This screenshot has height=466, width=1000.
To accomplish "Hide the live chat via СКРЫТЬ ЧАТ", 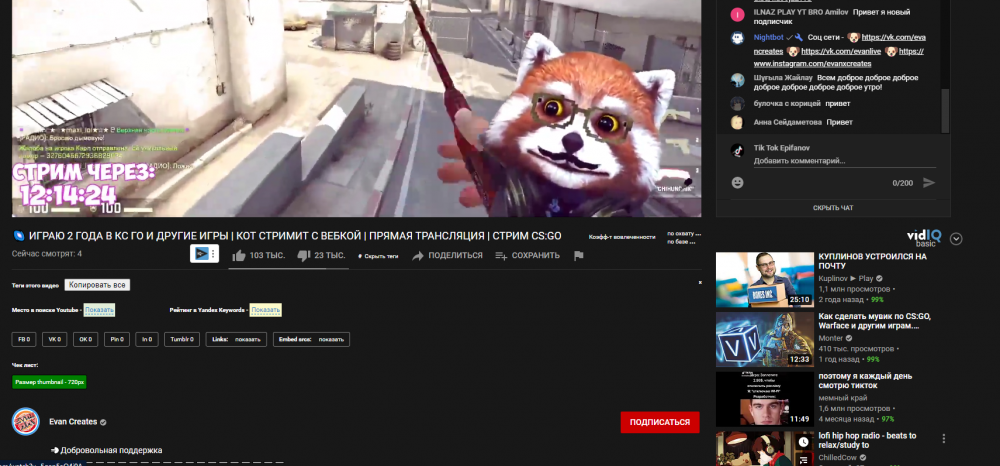I will coord(833,208).
